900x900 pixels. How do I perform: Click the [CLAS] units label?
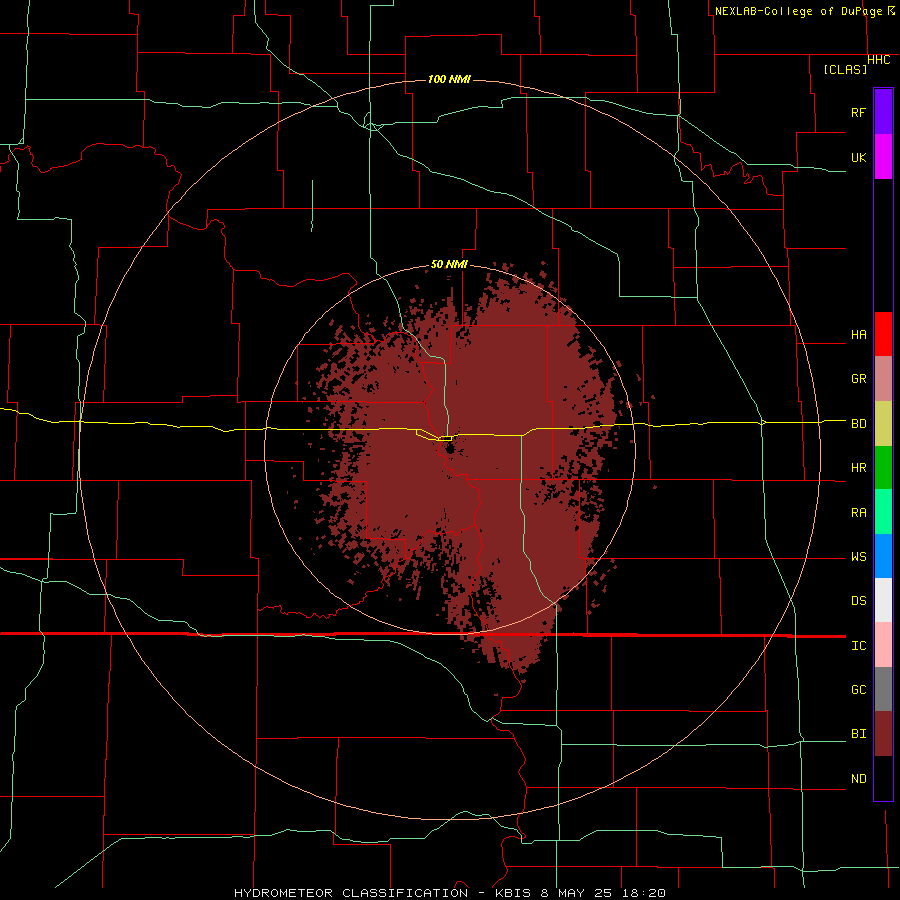pos(845,69)
